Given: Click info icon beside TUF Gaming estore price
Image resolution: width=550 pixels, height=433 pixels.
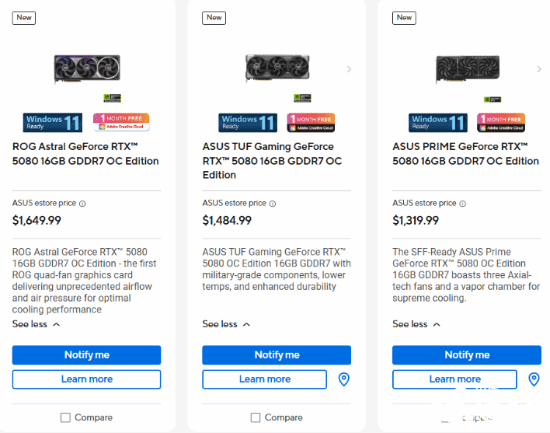Looking at the screenshot, I should point(273,204).
